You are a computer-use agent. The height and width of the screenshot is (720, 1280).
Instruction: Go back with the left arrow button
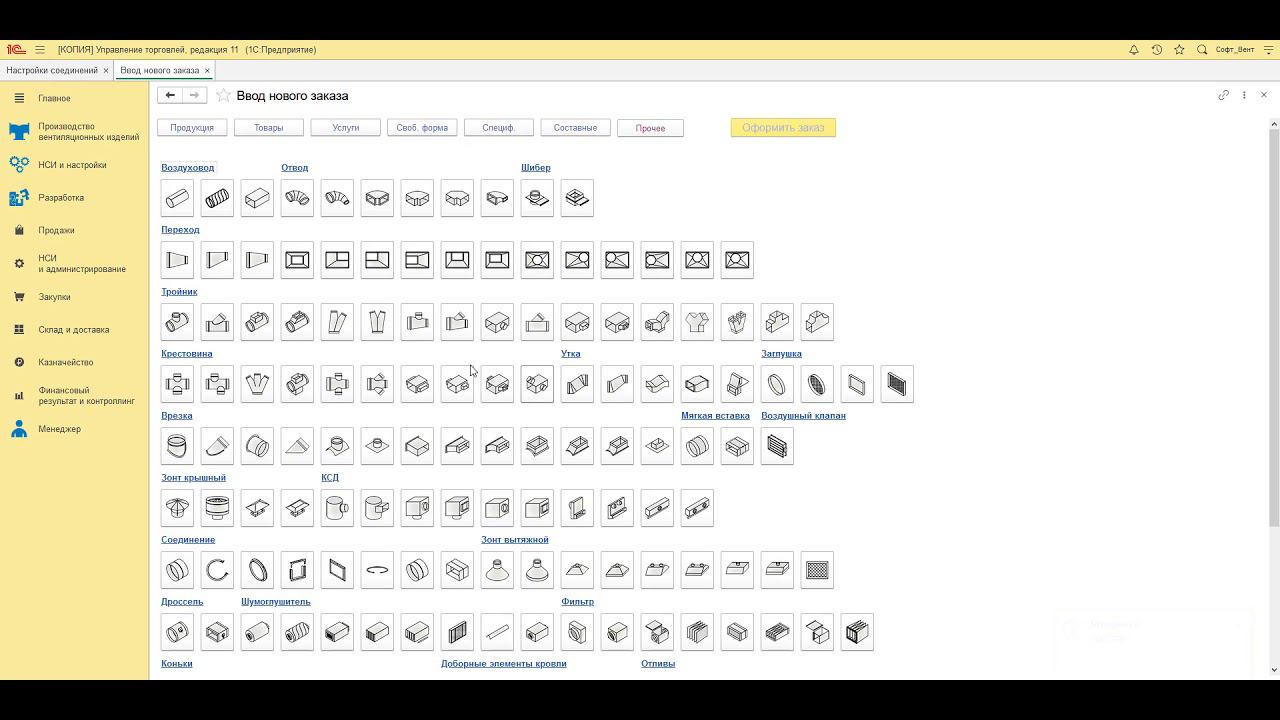coord(170,95)
